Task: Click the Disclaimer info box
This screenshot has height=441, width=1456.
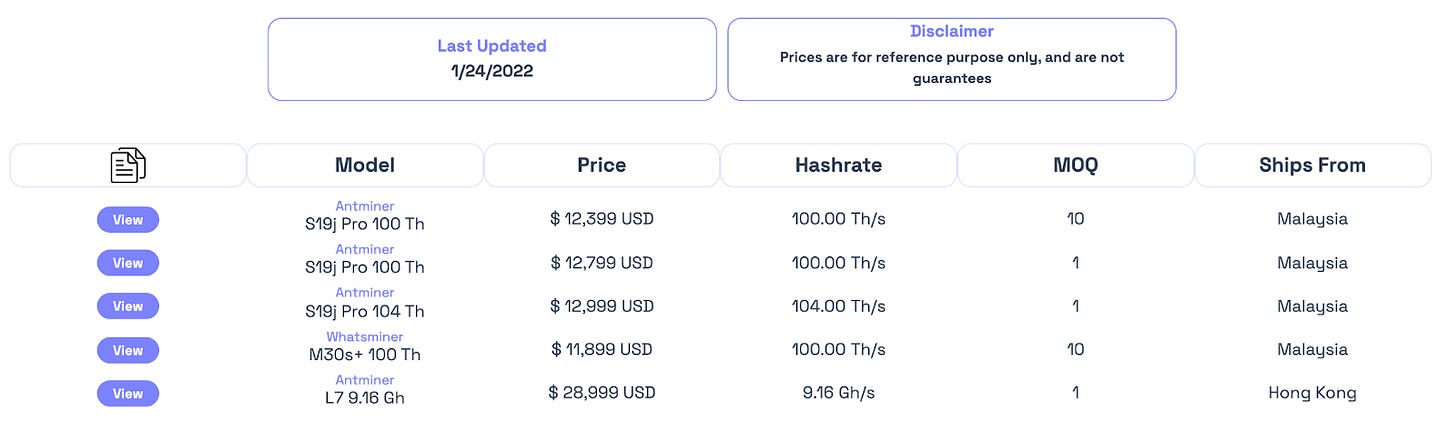Action: pyautogui.click(x=952, y=59)
